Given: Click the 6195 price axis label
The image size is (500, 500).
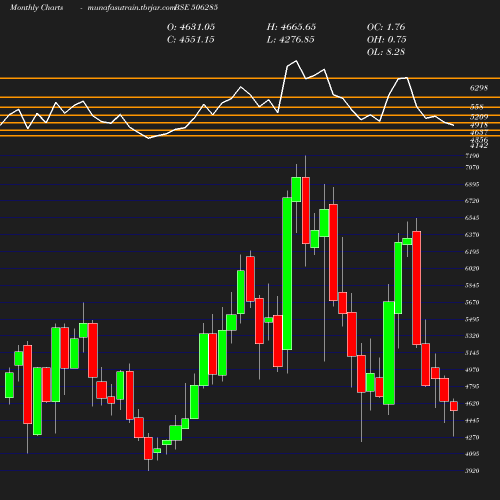Looking at the screenshot, I should (x=472, y=252).
